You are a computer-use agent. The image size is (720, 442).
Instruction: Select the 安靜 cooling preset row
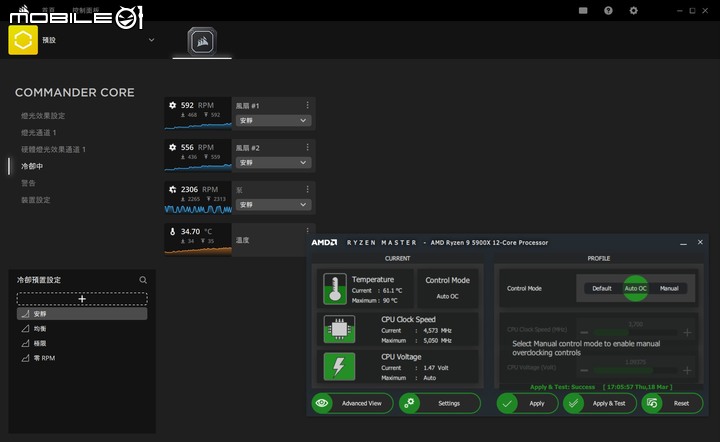point(82,314)
